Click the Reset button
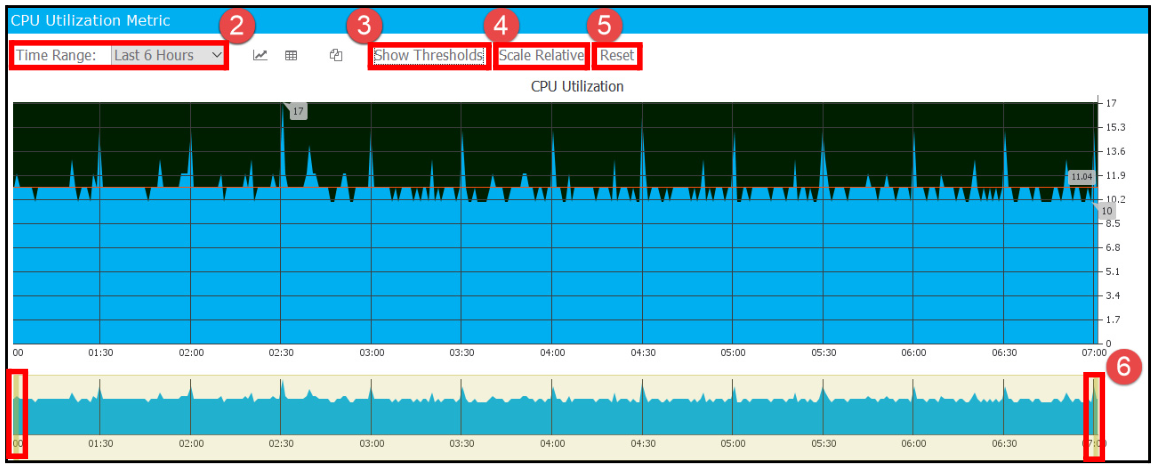The width and height of the screenshot is (1156, 468). tap(617, 55)
